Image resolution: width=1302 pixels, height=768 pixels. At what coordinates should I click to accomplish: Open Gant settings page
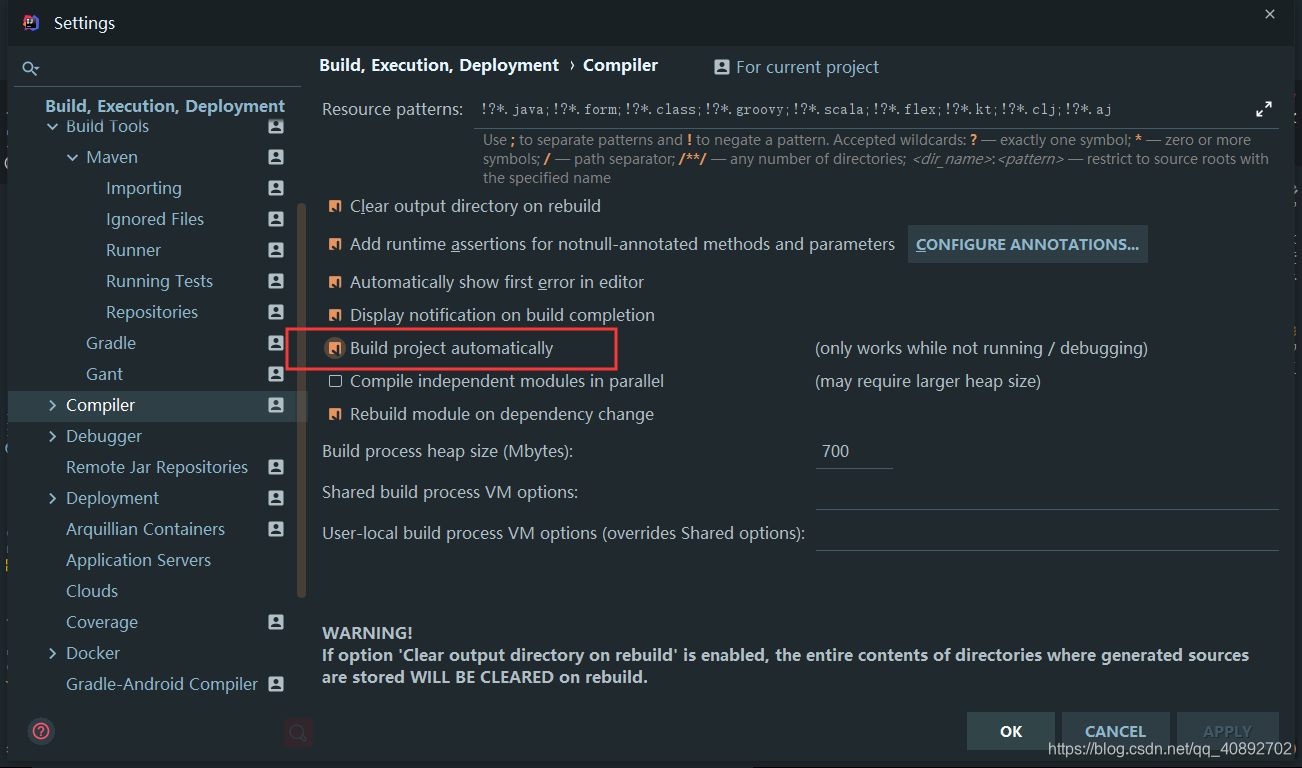(x=104, y=374)
